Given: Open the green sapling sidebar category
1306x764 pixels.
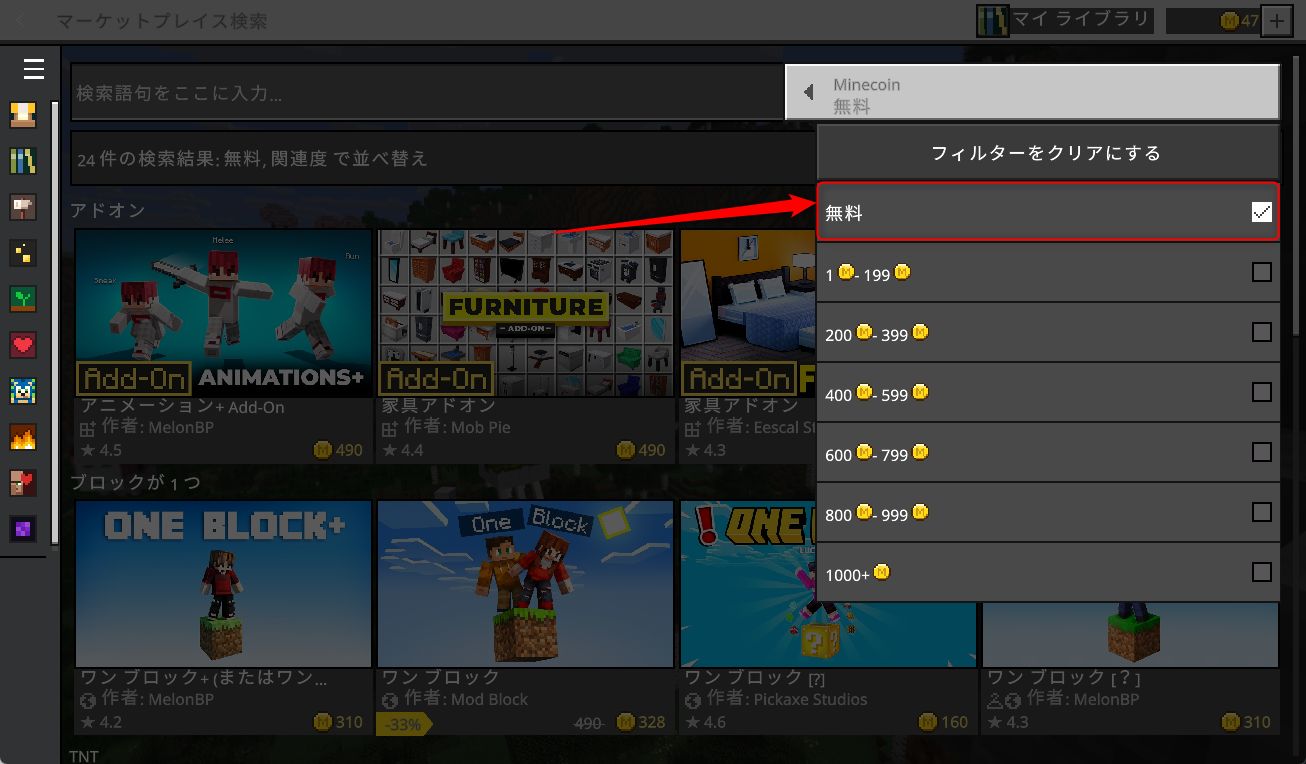Looking at the screenshot, I should pos(23,299).
